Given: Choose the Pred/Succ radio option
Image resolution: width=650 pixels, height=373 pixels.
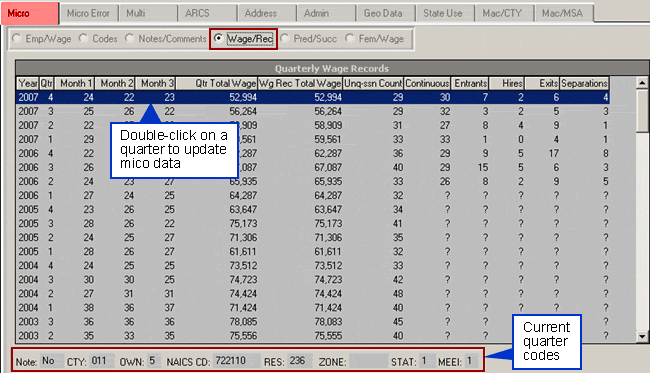Looking at the screenshot, I should click(x=309, y=39).
